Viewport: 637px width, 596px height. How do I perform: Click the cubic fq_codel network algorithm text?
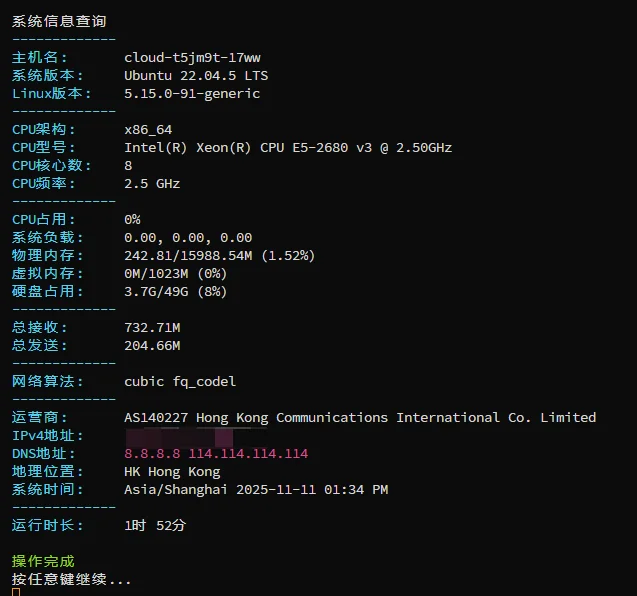pyautogui.click(x=180, y=381)
